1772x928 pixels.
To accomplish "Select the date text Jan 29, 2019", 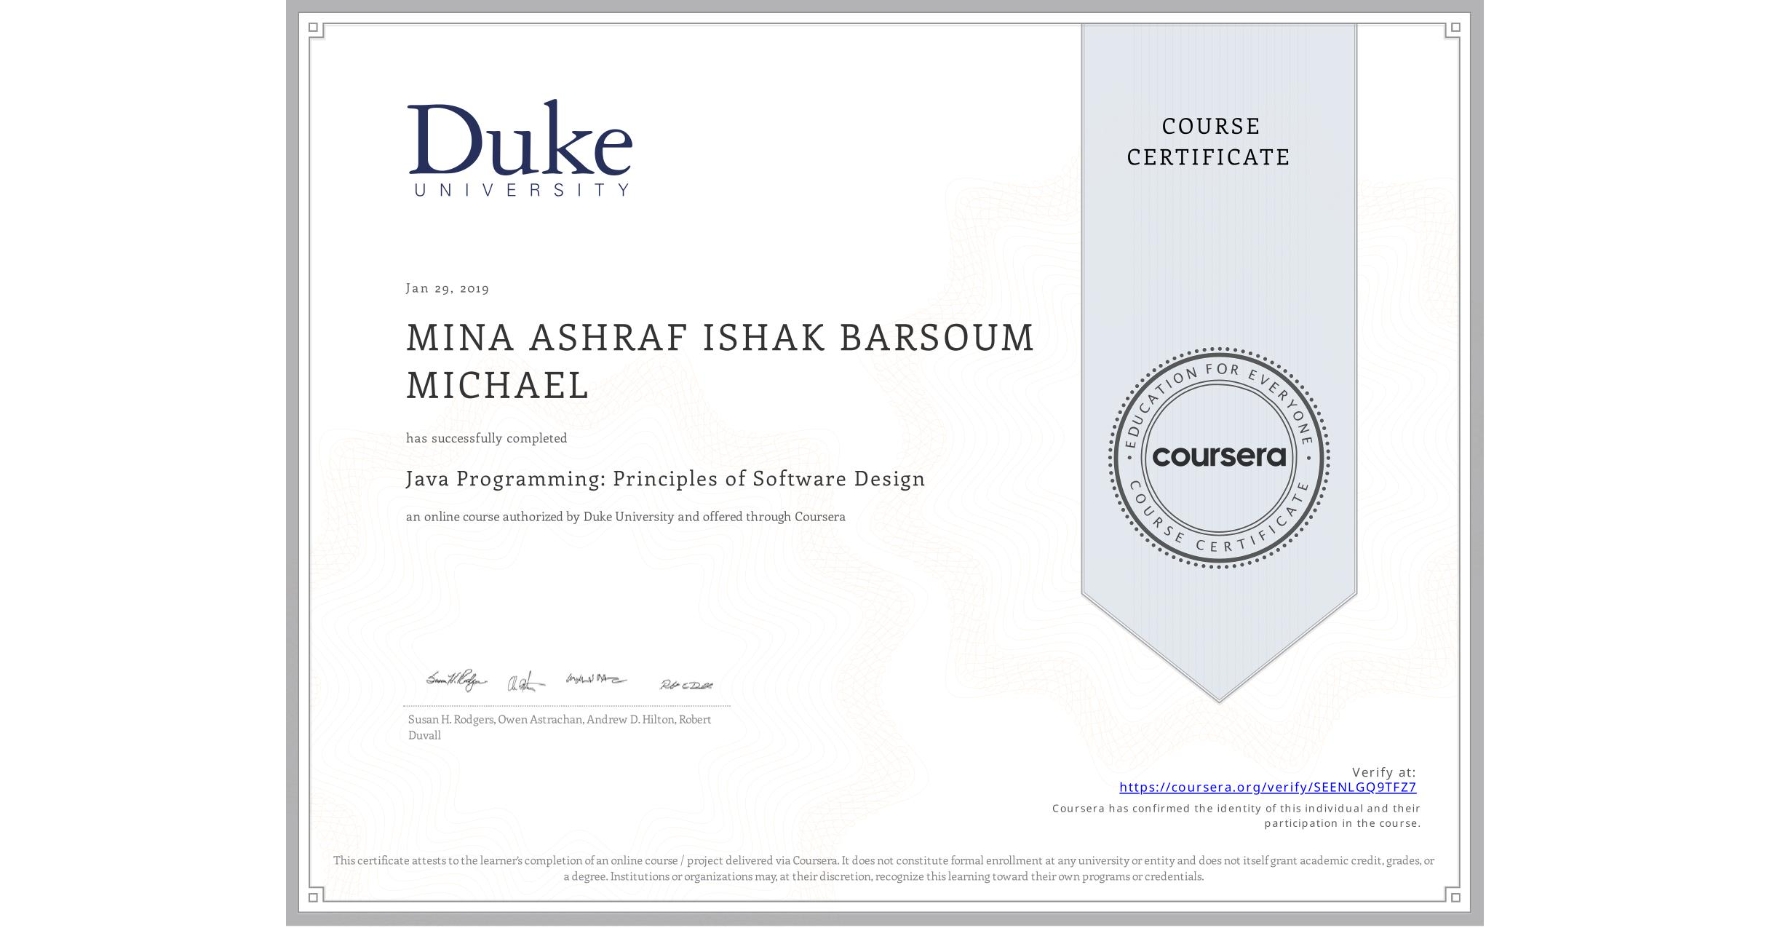I will point(447,288).
